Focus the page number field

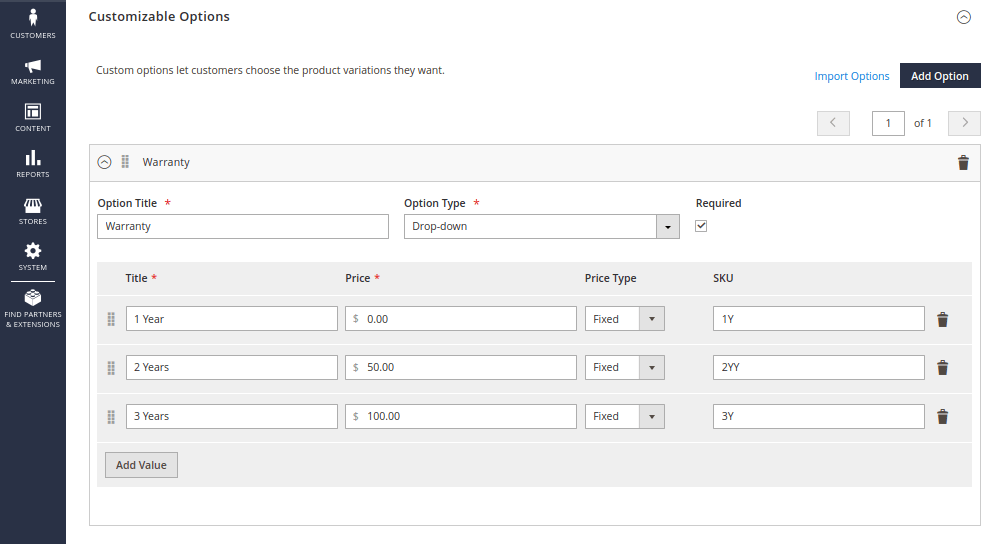pos(888,123)
